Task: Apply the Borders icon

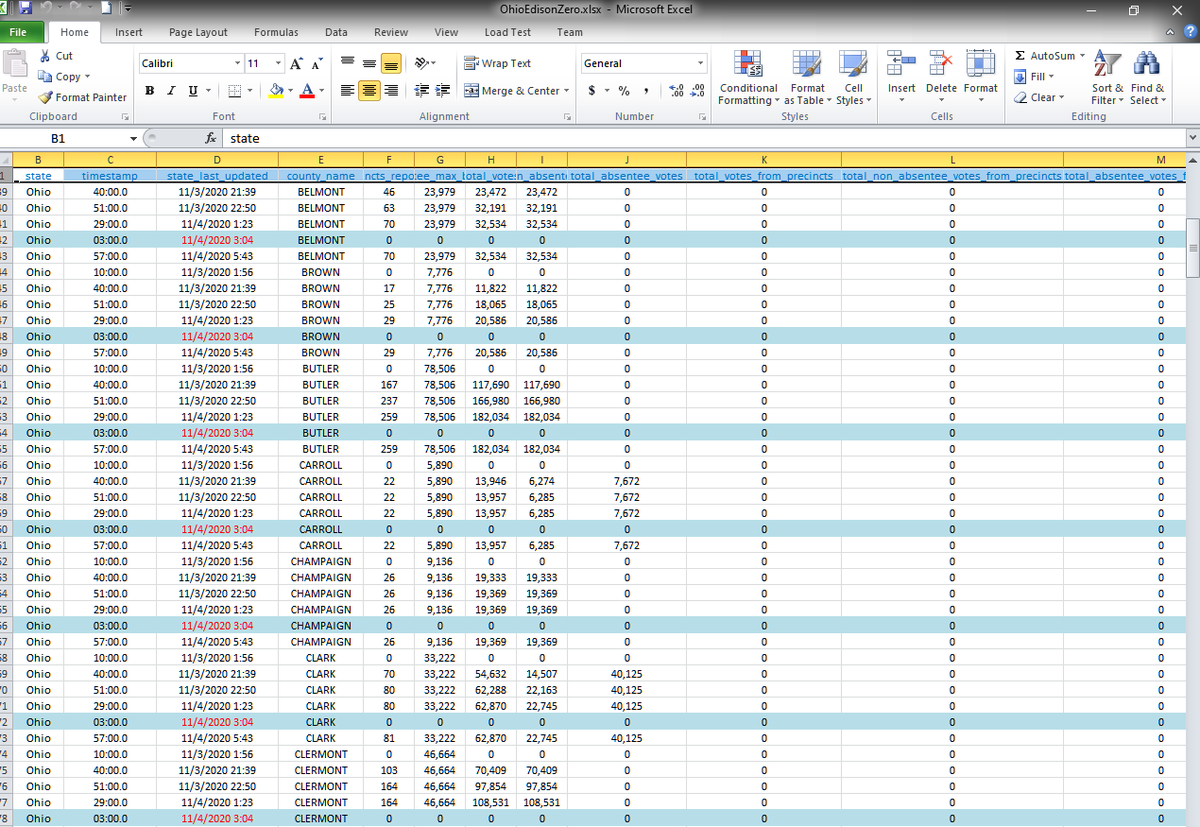Action: click(x=235, y=91)
